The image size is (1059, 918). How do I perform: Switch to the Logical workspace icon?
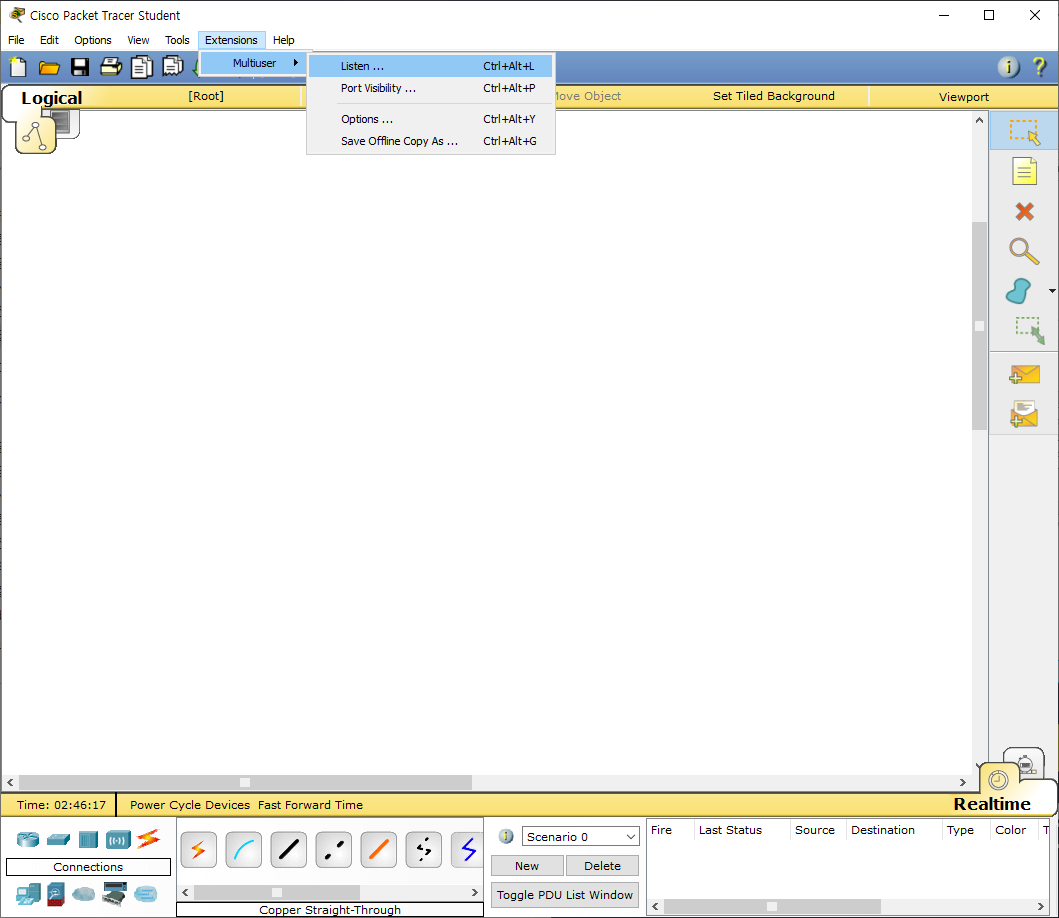click(35, 135)
